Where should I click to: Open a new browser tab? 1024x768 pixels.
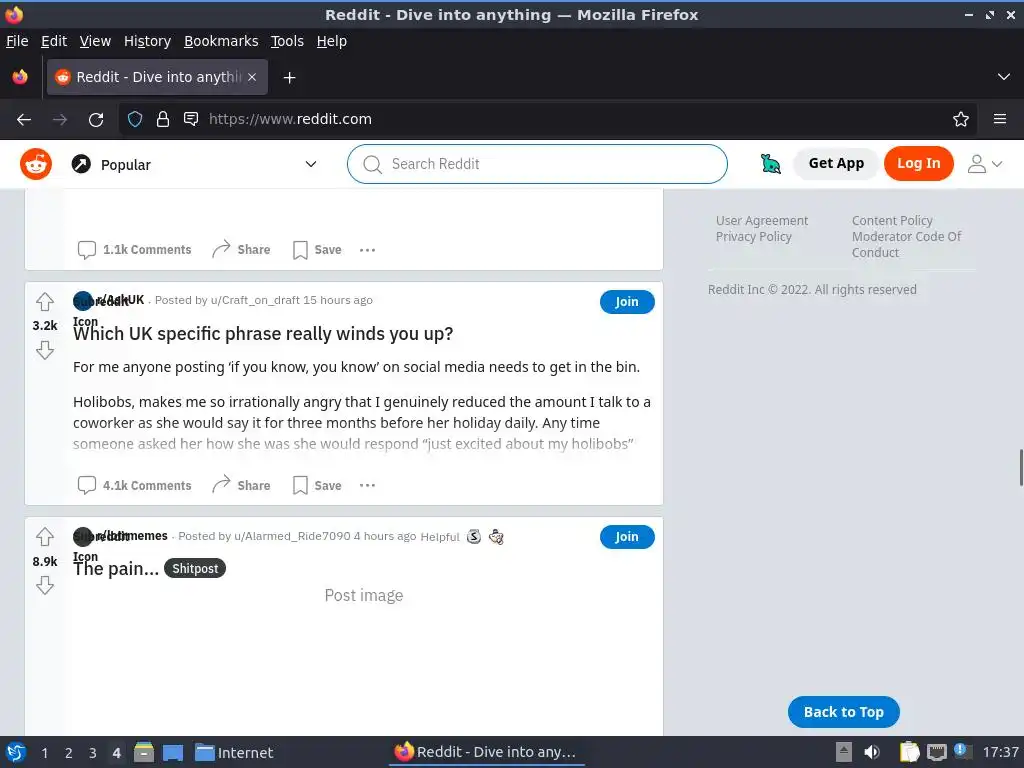click(289, 78)
